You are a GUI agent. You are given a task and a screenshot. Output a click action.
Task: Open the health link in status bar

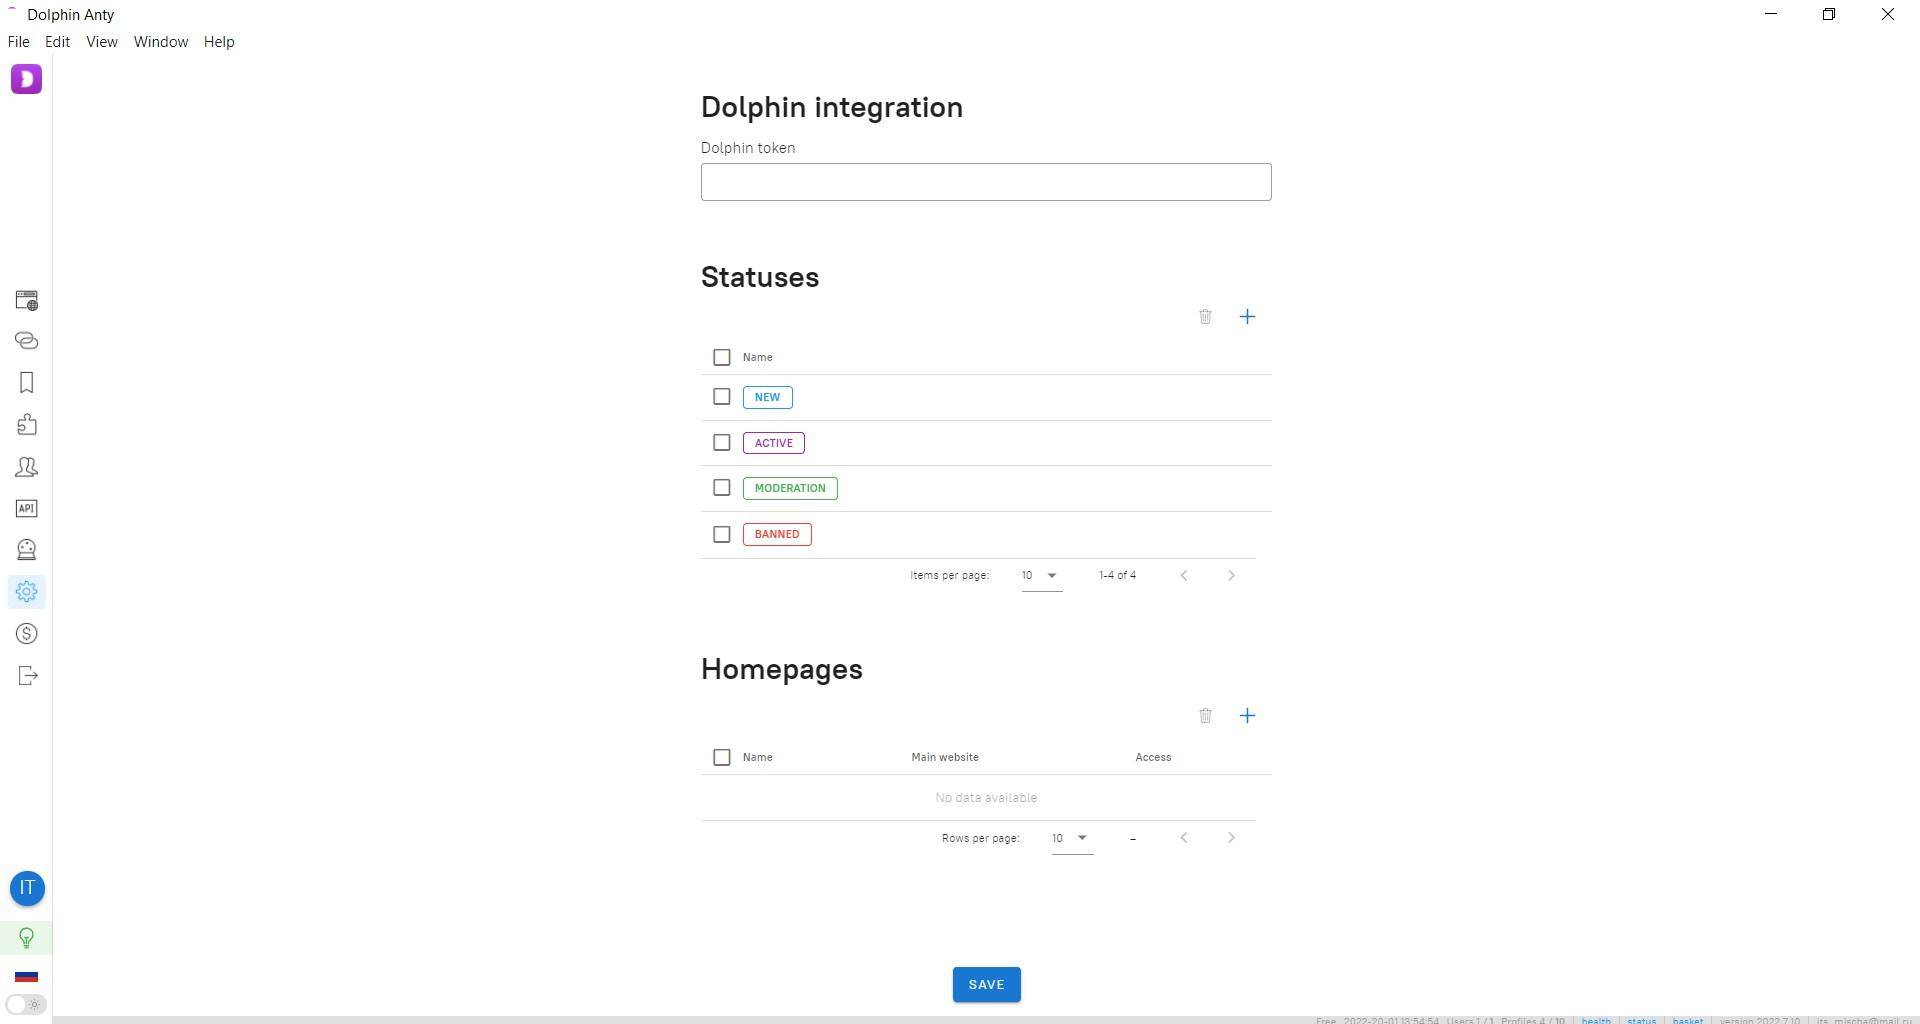coord(1596,1020)
